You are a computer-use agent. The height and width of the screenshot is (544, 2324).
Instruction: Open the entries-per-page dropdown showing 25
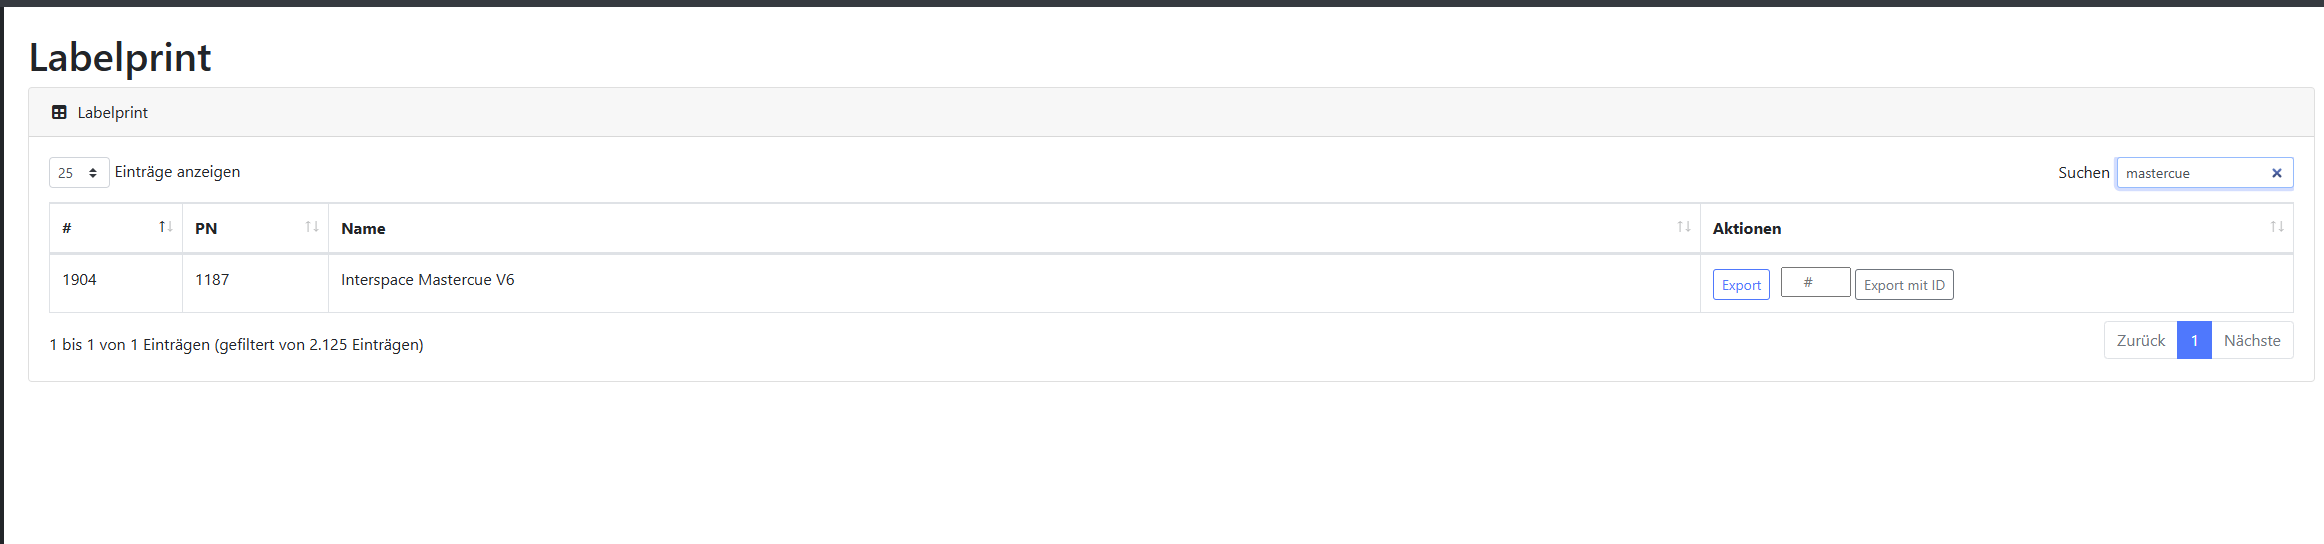click(x=79, y=173)
